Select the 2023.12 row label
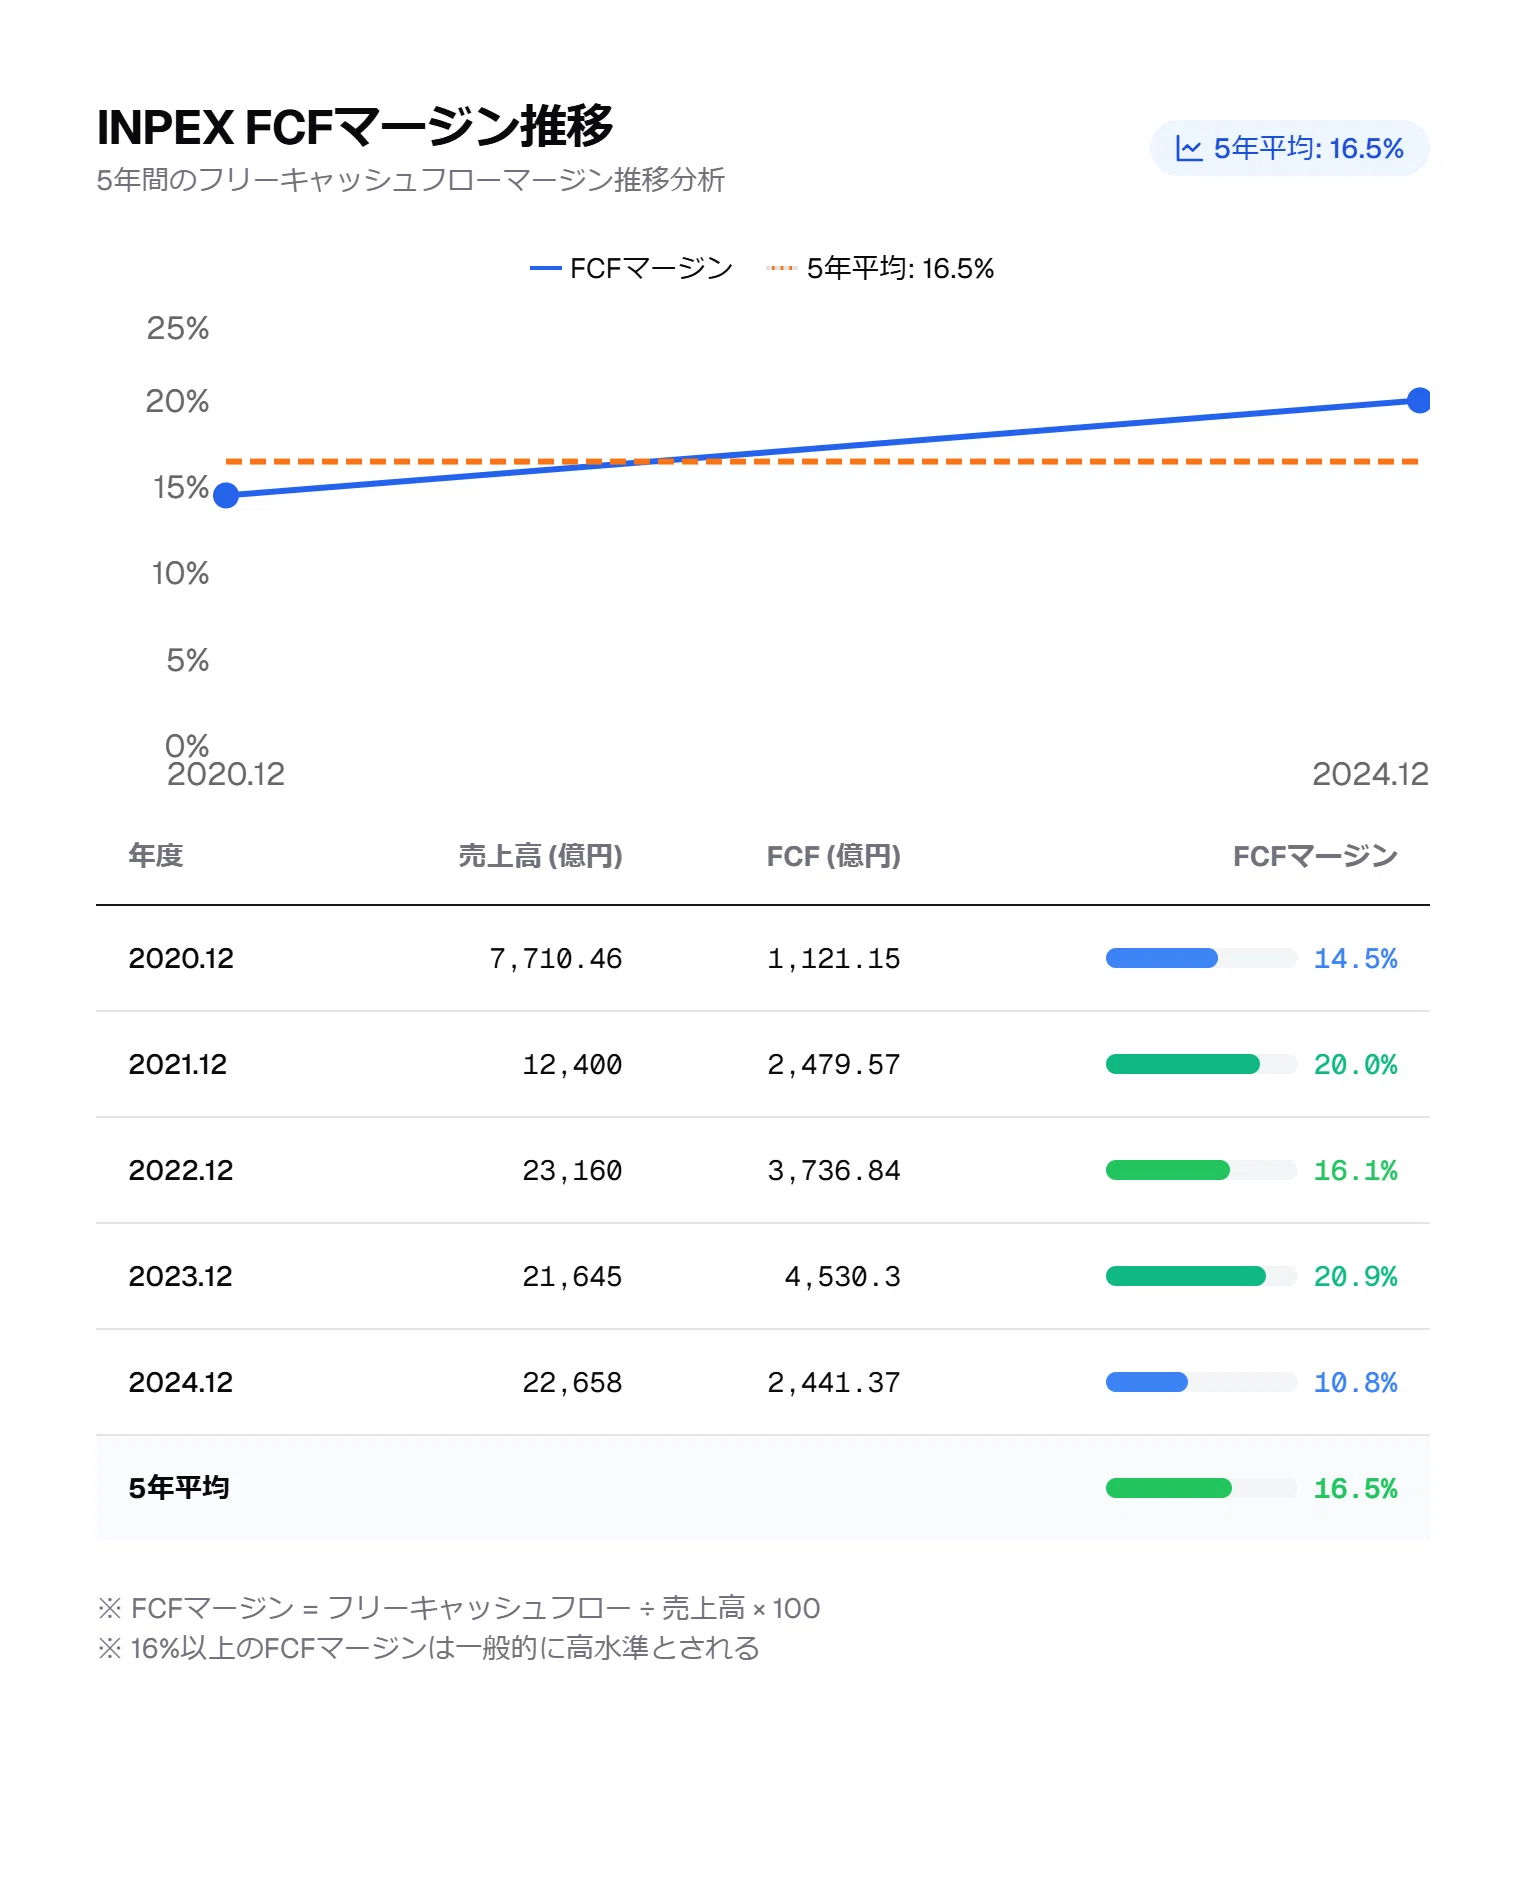Image resolution: width=1526 pixels, height=1892 pixels. [x=180, y=1276]
